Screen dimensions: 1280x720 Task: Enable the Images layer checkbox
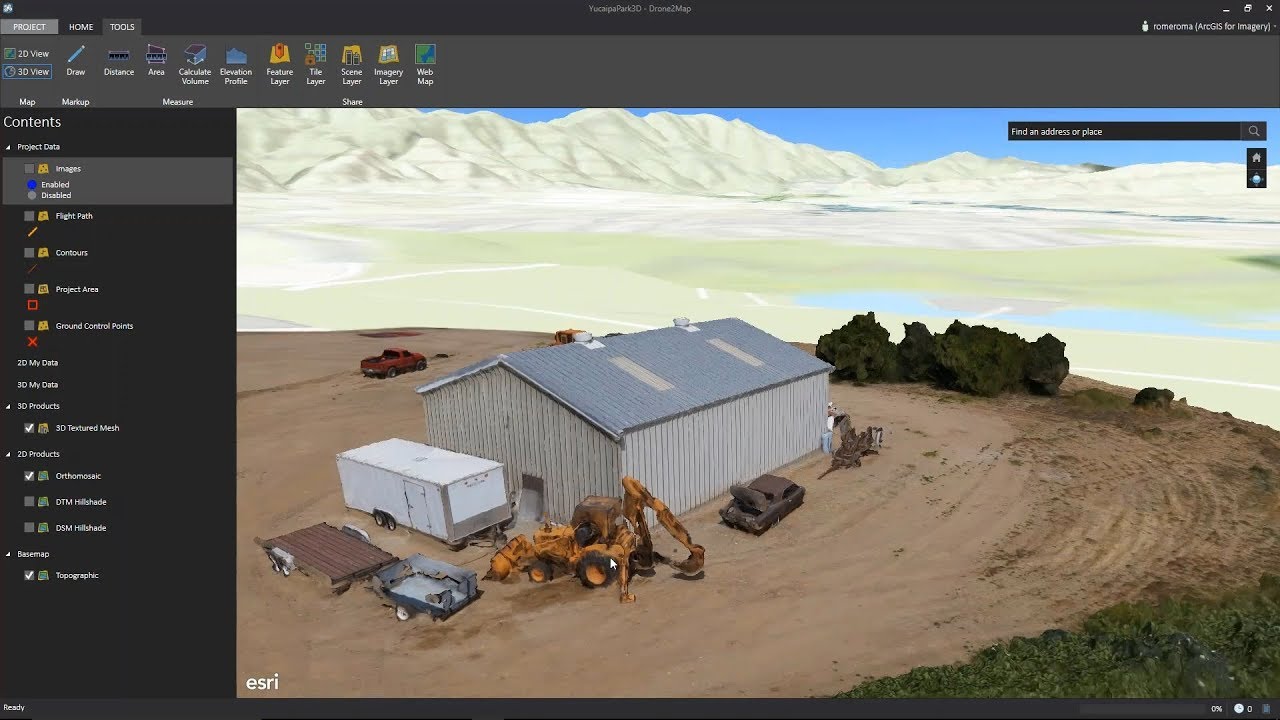[29, 169]
